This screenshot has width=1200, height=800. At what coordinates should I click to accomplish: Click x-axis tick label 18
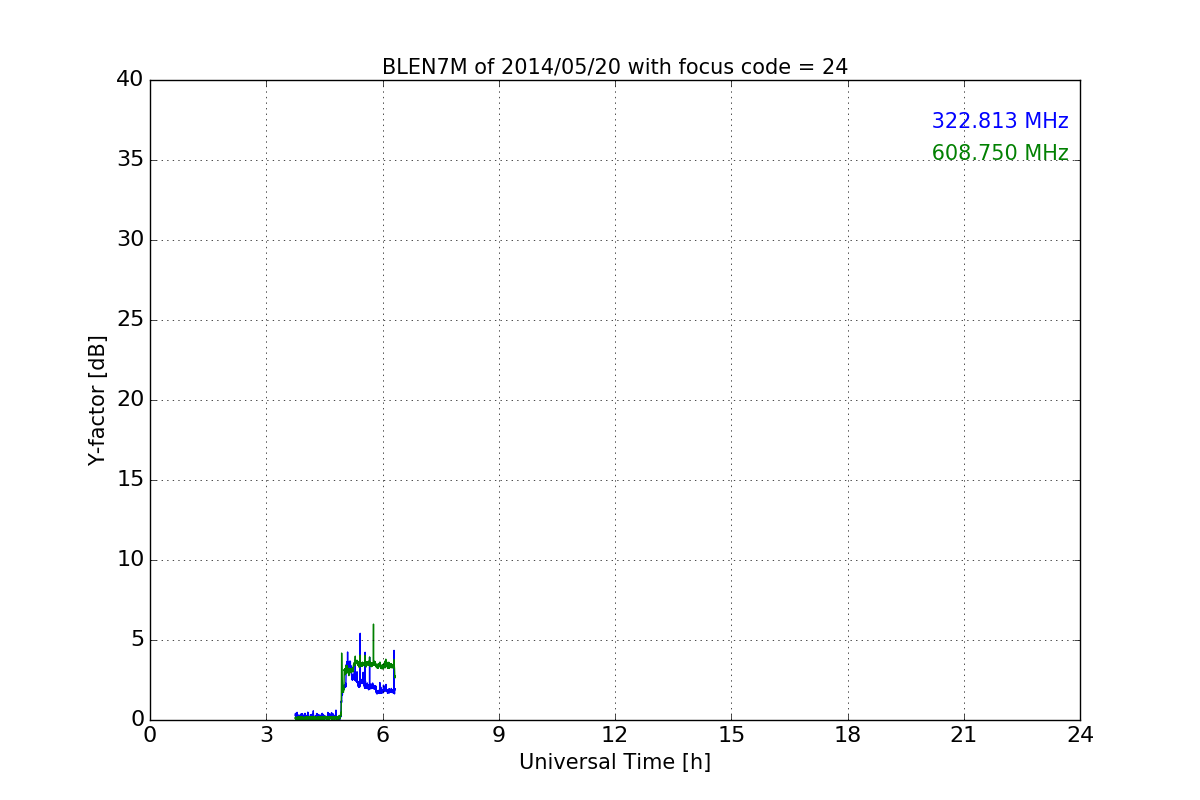point(848,735)
